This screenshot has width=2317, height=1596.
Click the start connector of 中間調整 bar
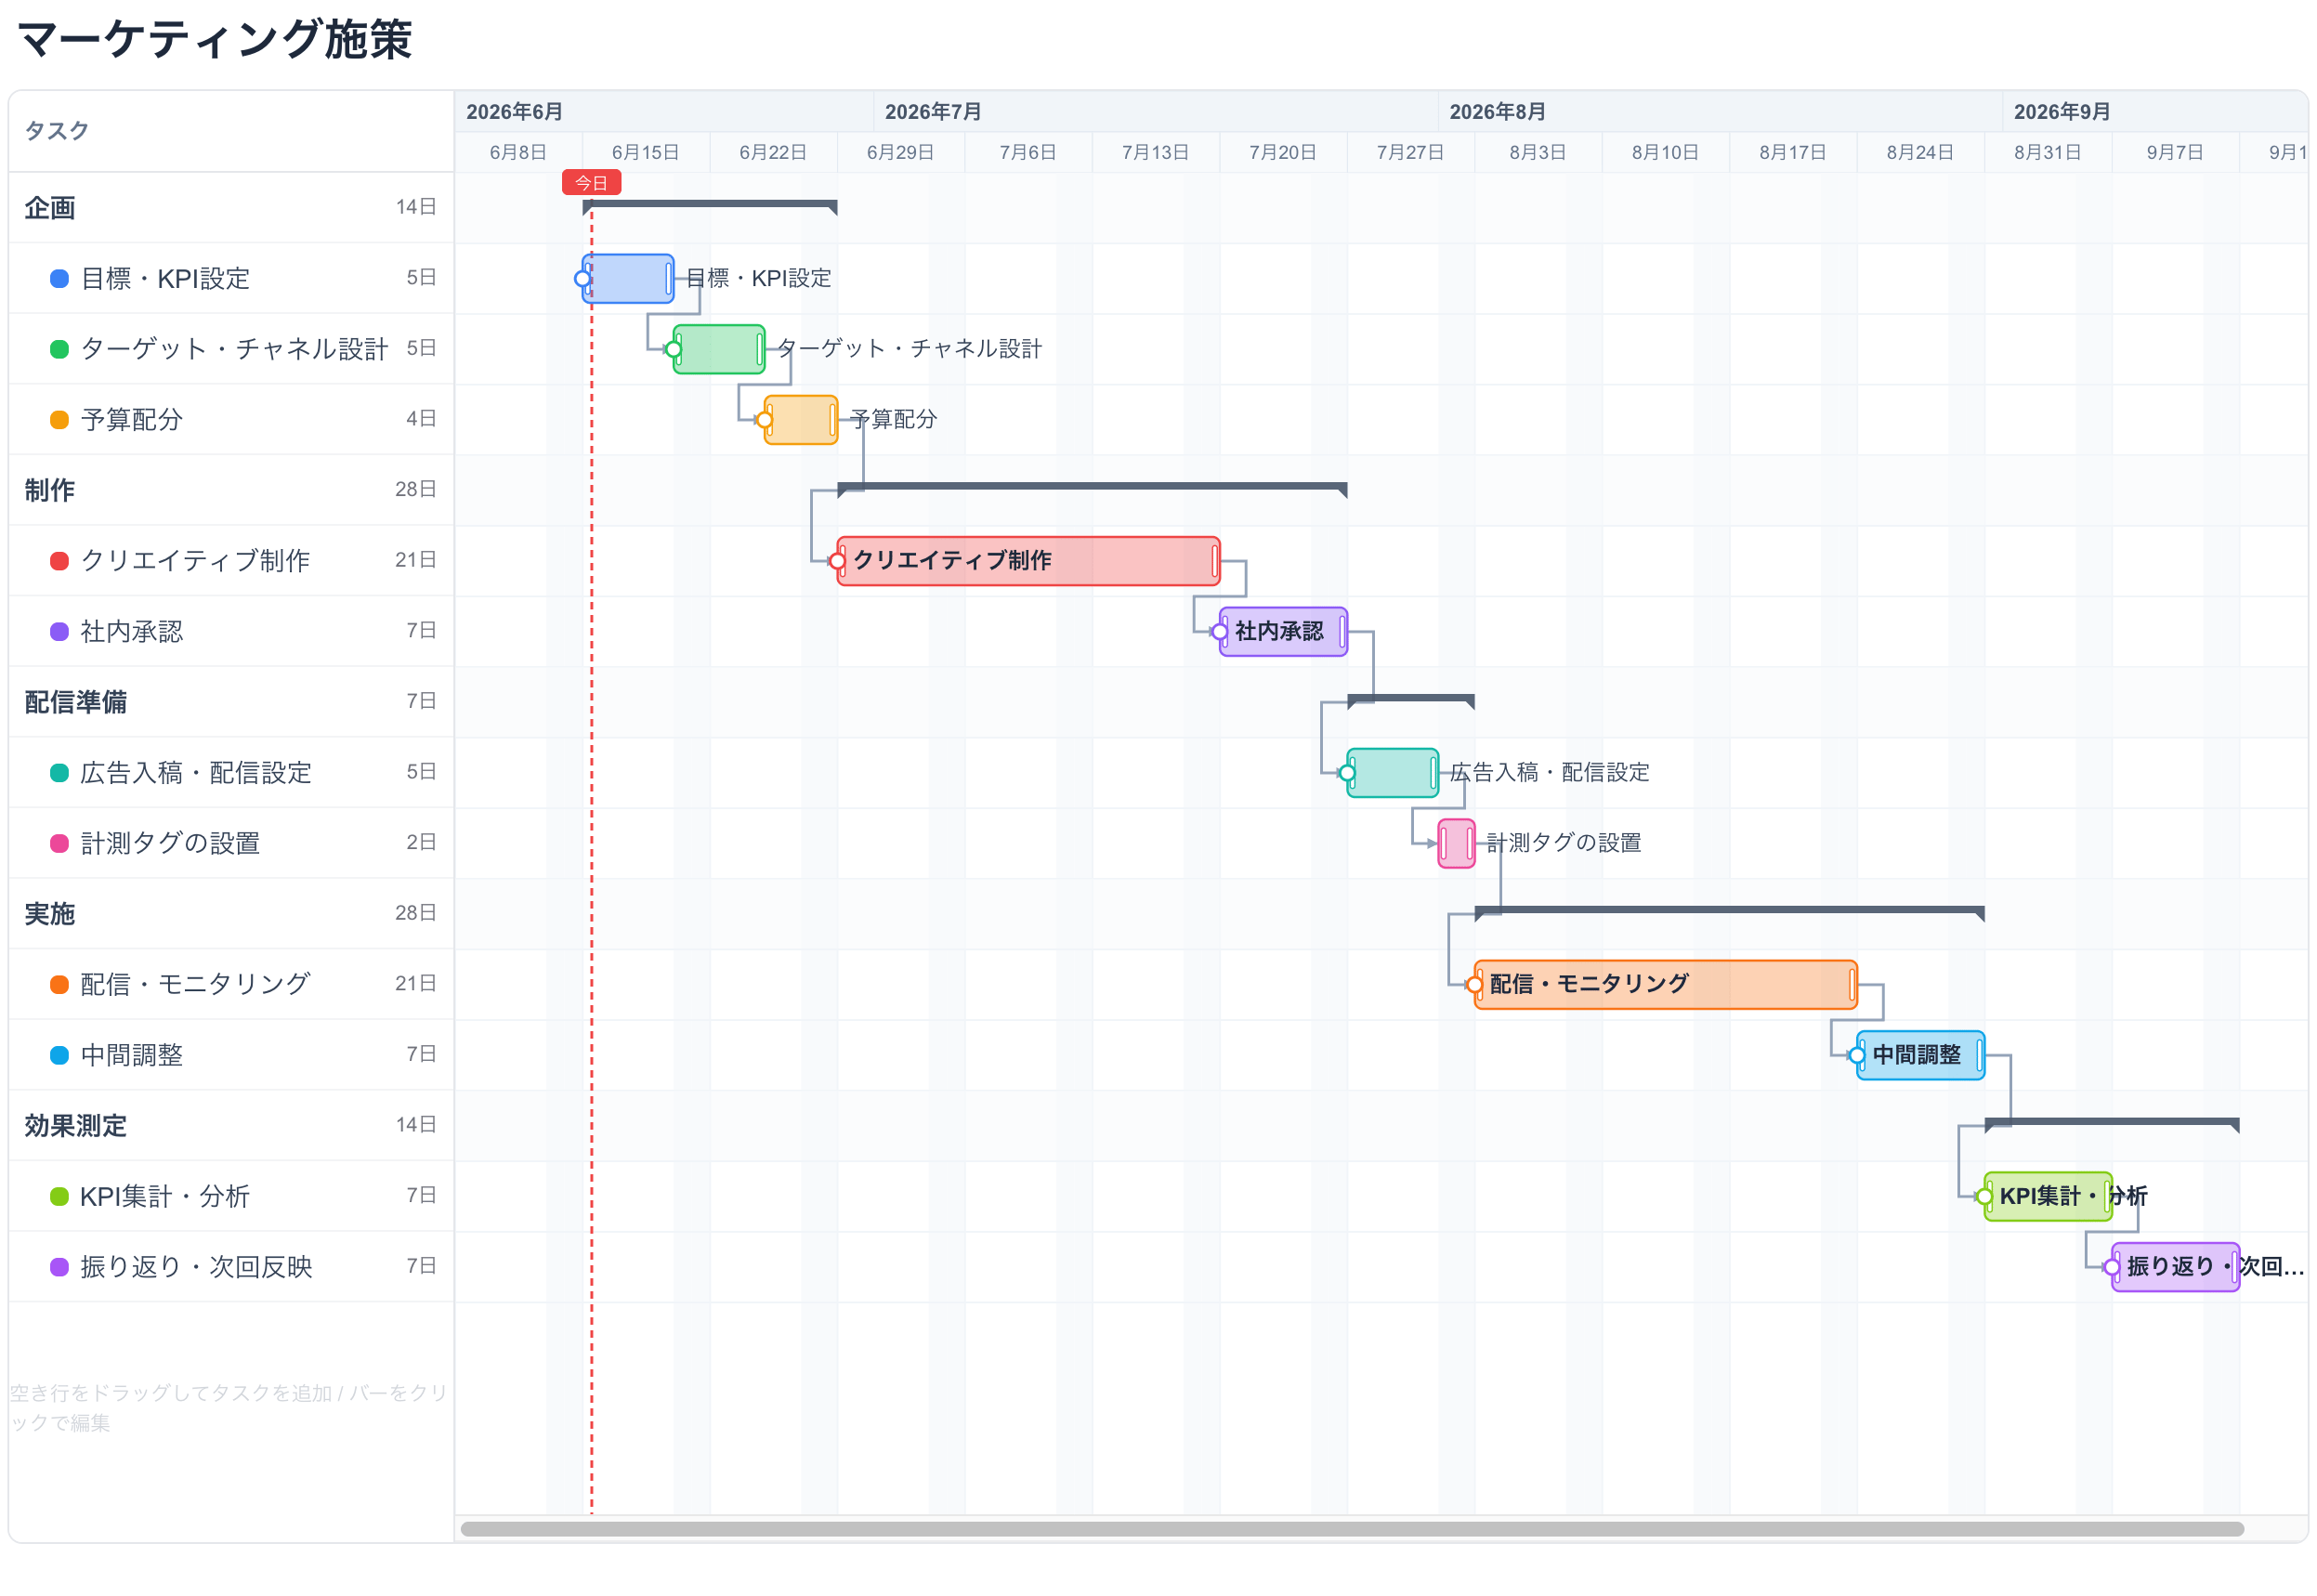click(1857, 1056)
